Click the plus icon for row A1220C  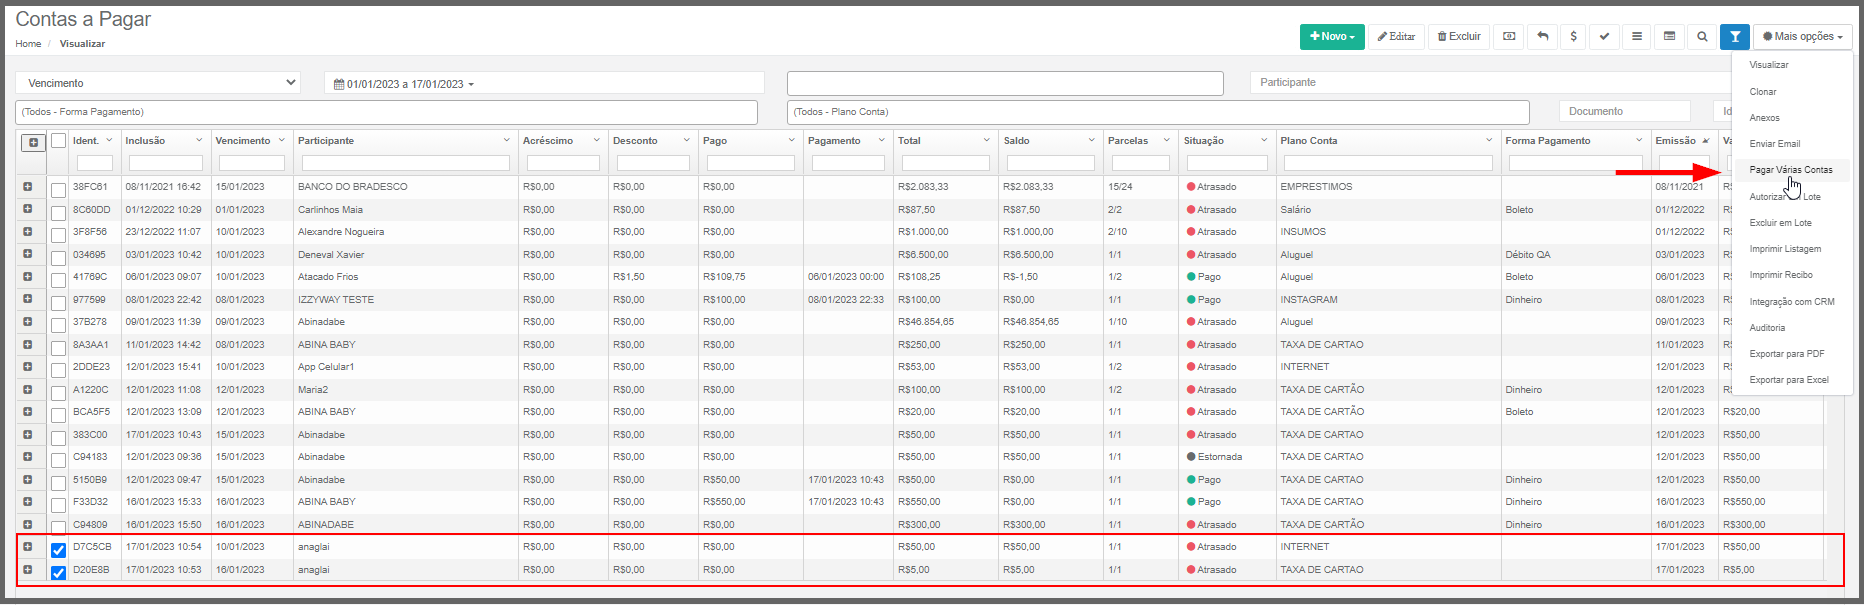point(28,389)
